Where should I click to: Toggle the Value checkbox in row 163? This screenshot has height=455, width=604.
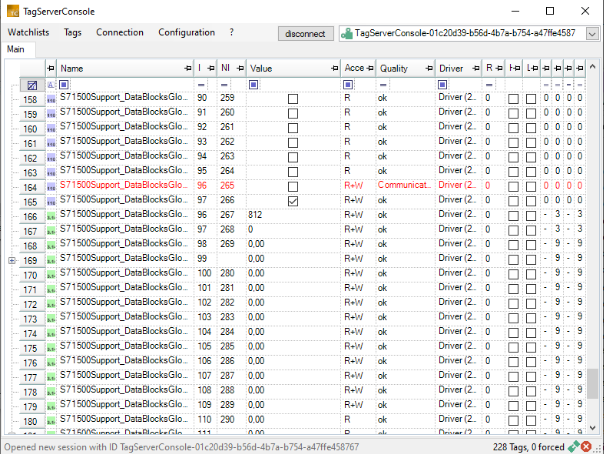tap(293, 172)
